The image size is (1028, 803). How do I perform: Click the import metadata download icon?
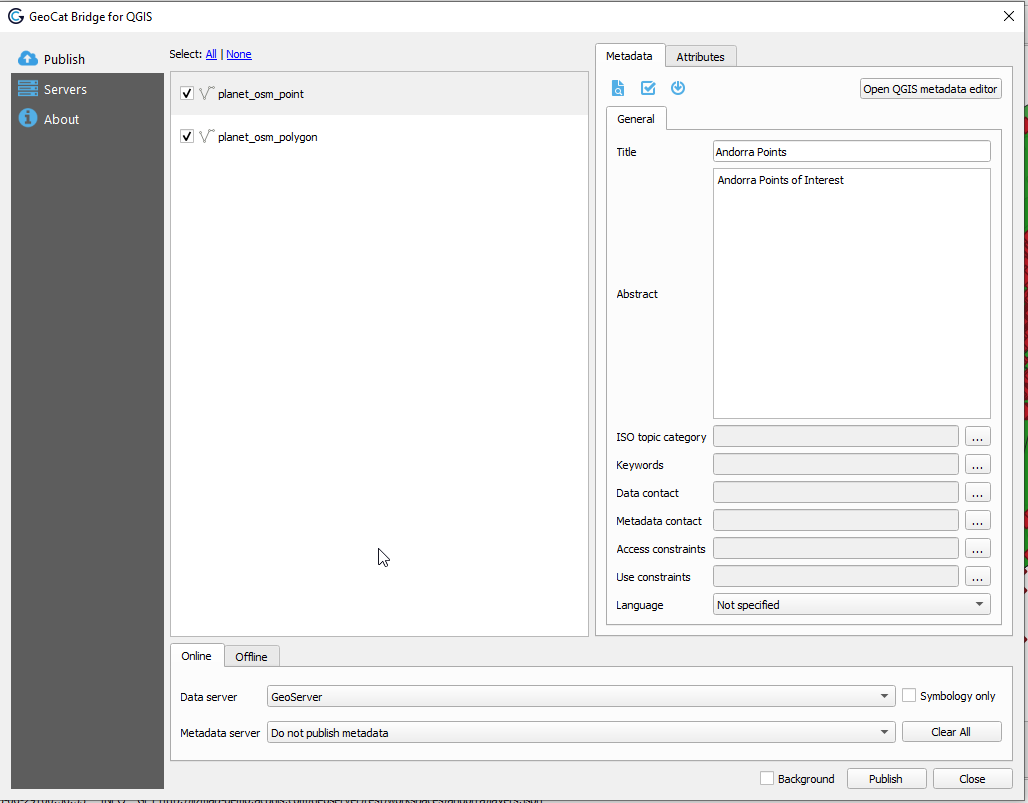pos(678,88)
